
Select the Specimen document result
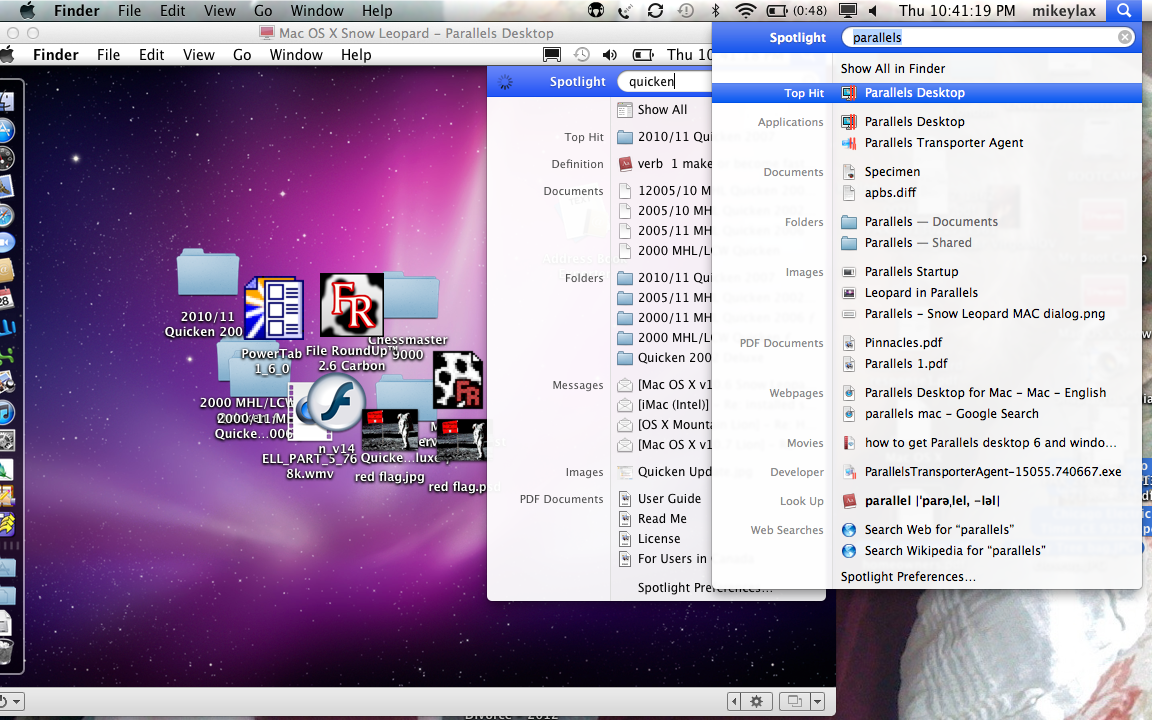[892, 171]
